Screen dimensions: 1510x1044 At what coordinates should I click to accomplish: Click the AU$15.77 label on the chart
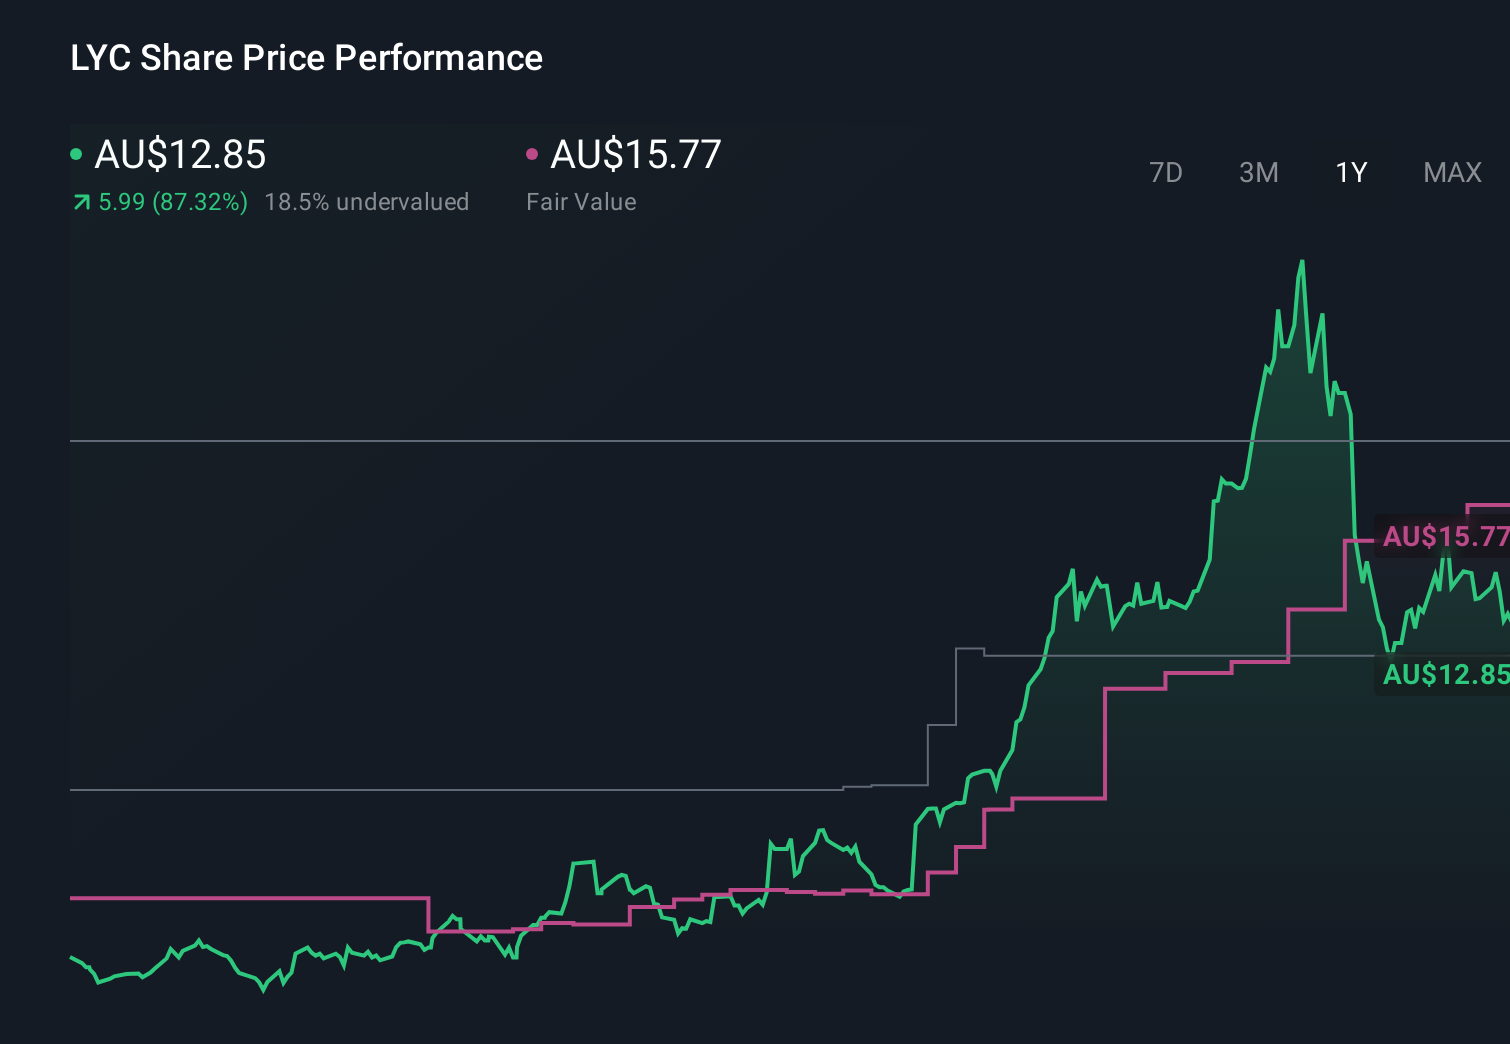(x=1444, y=538)
